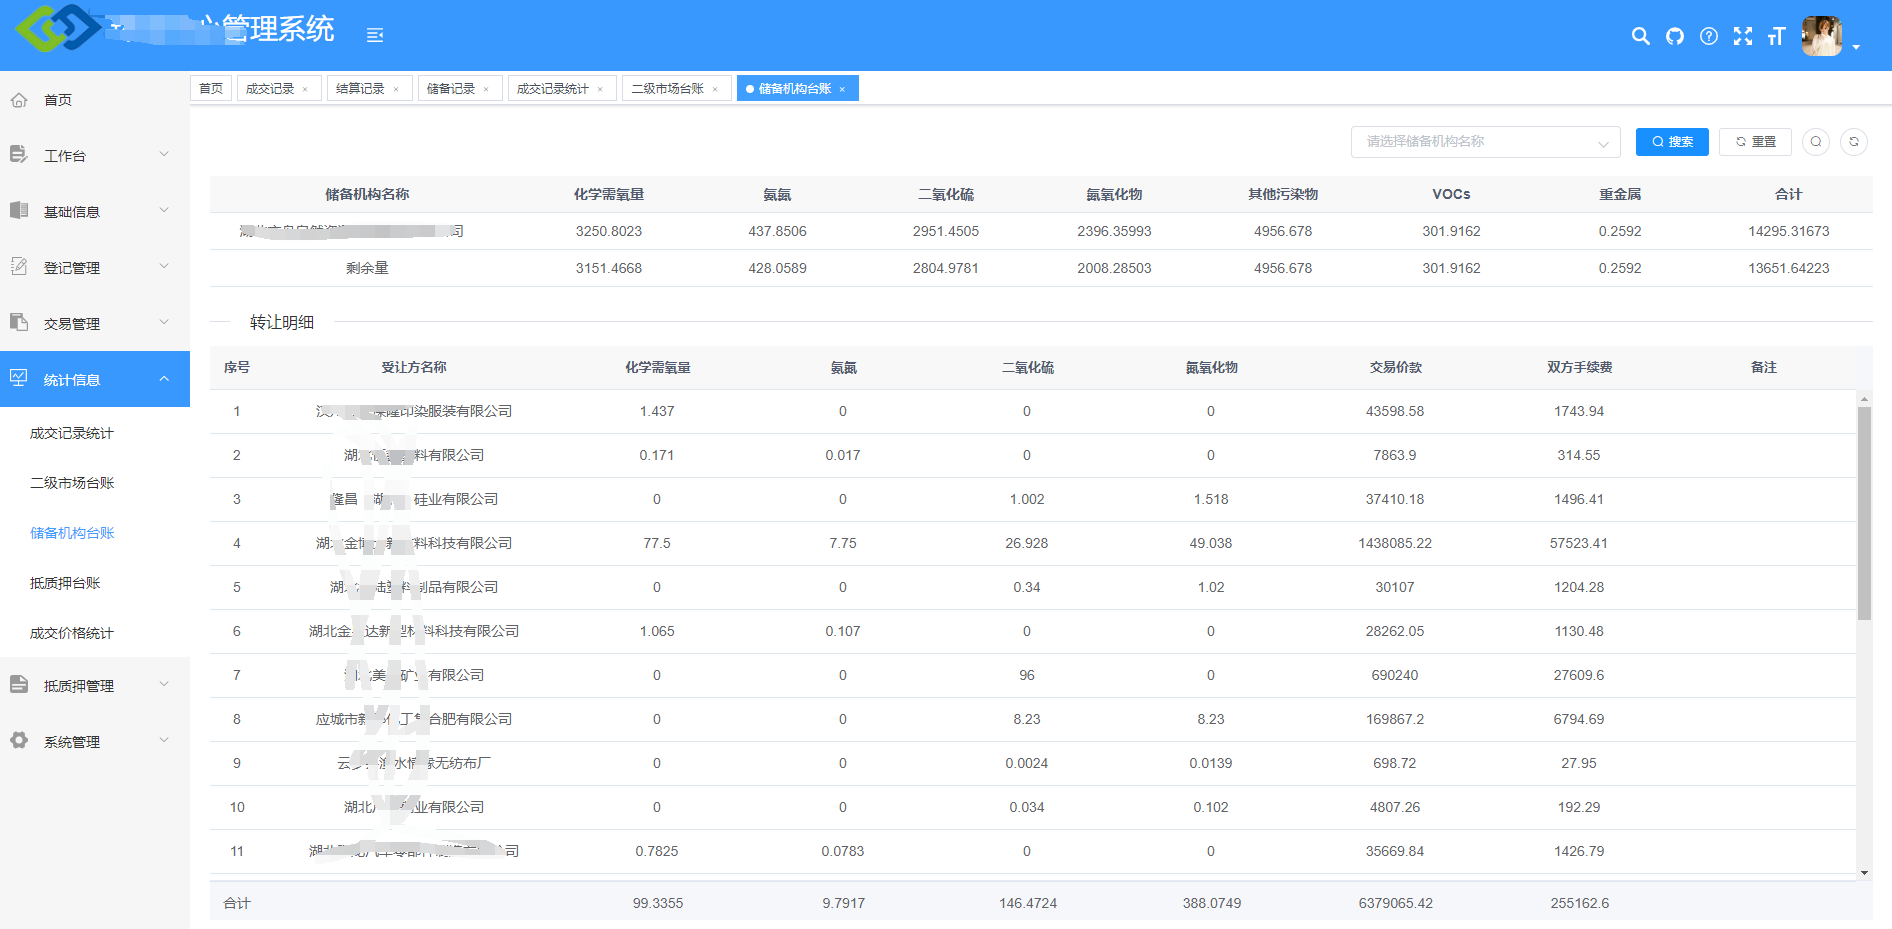The height and width of the screenshot is (929, 1892).
Task: Click the 合计 value 14295.31673
Action: click(1788, 231)
